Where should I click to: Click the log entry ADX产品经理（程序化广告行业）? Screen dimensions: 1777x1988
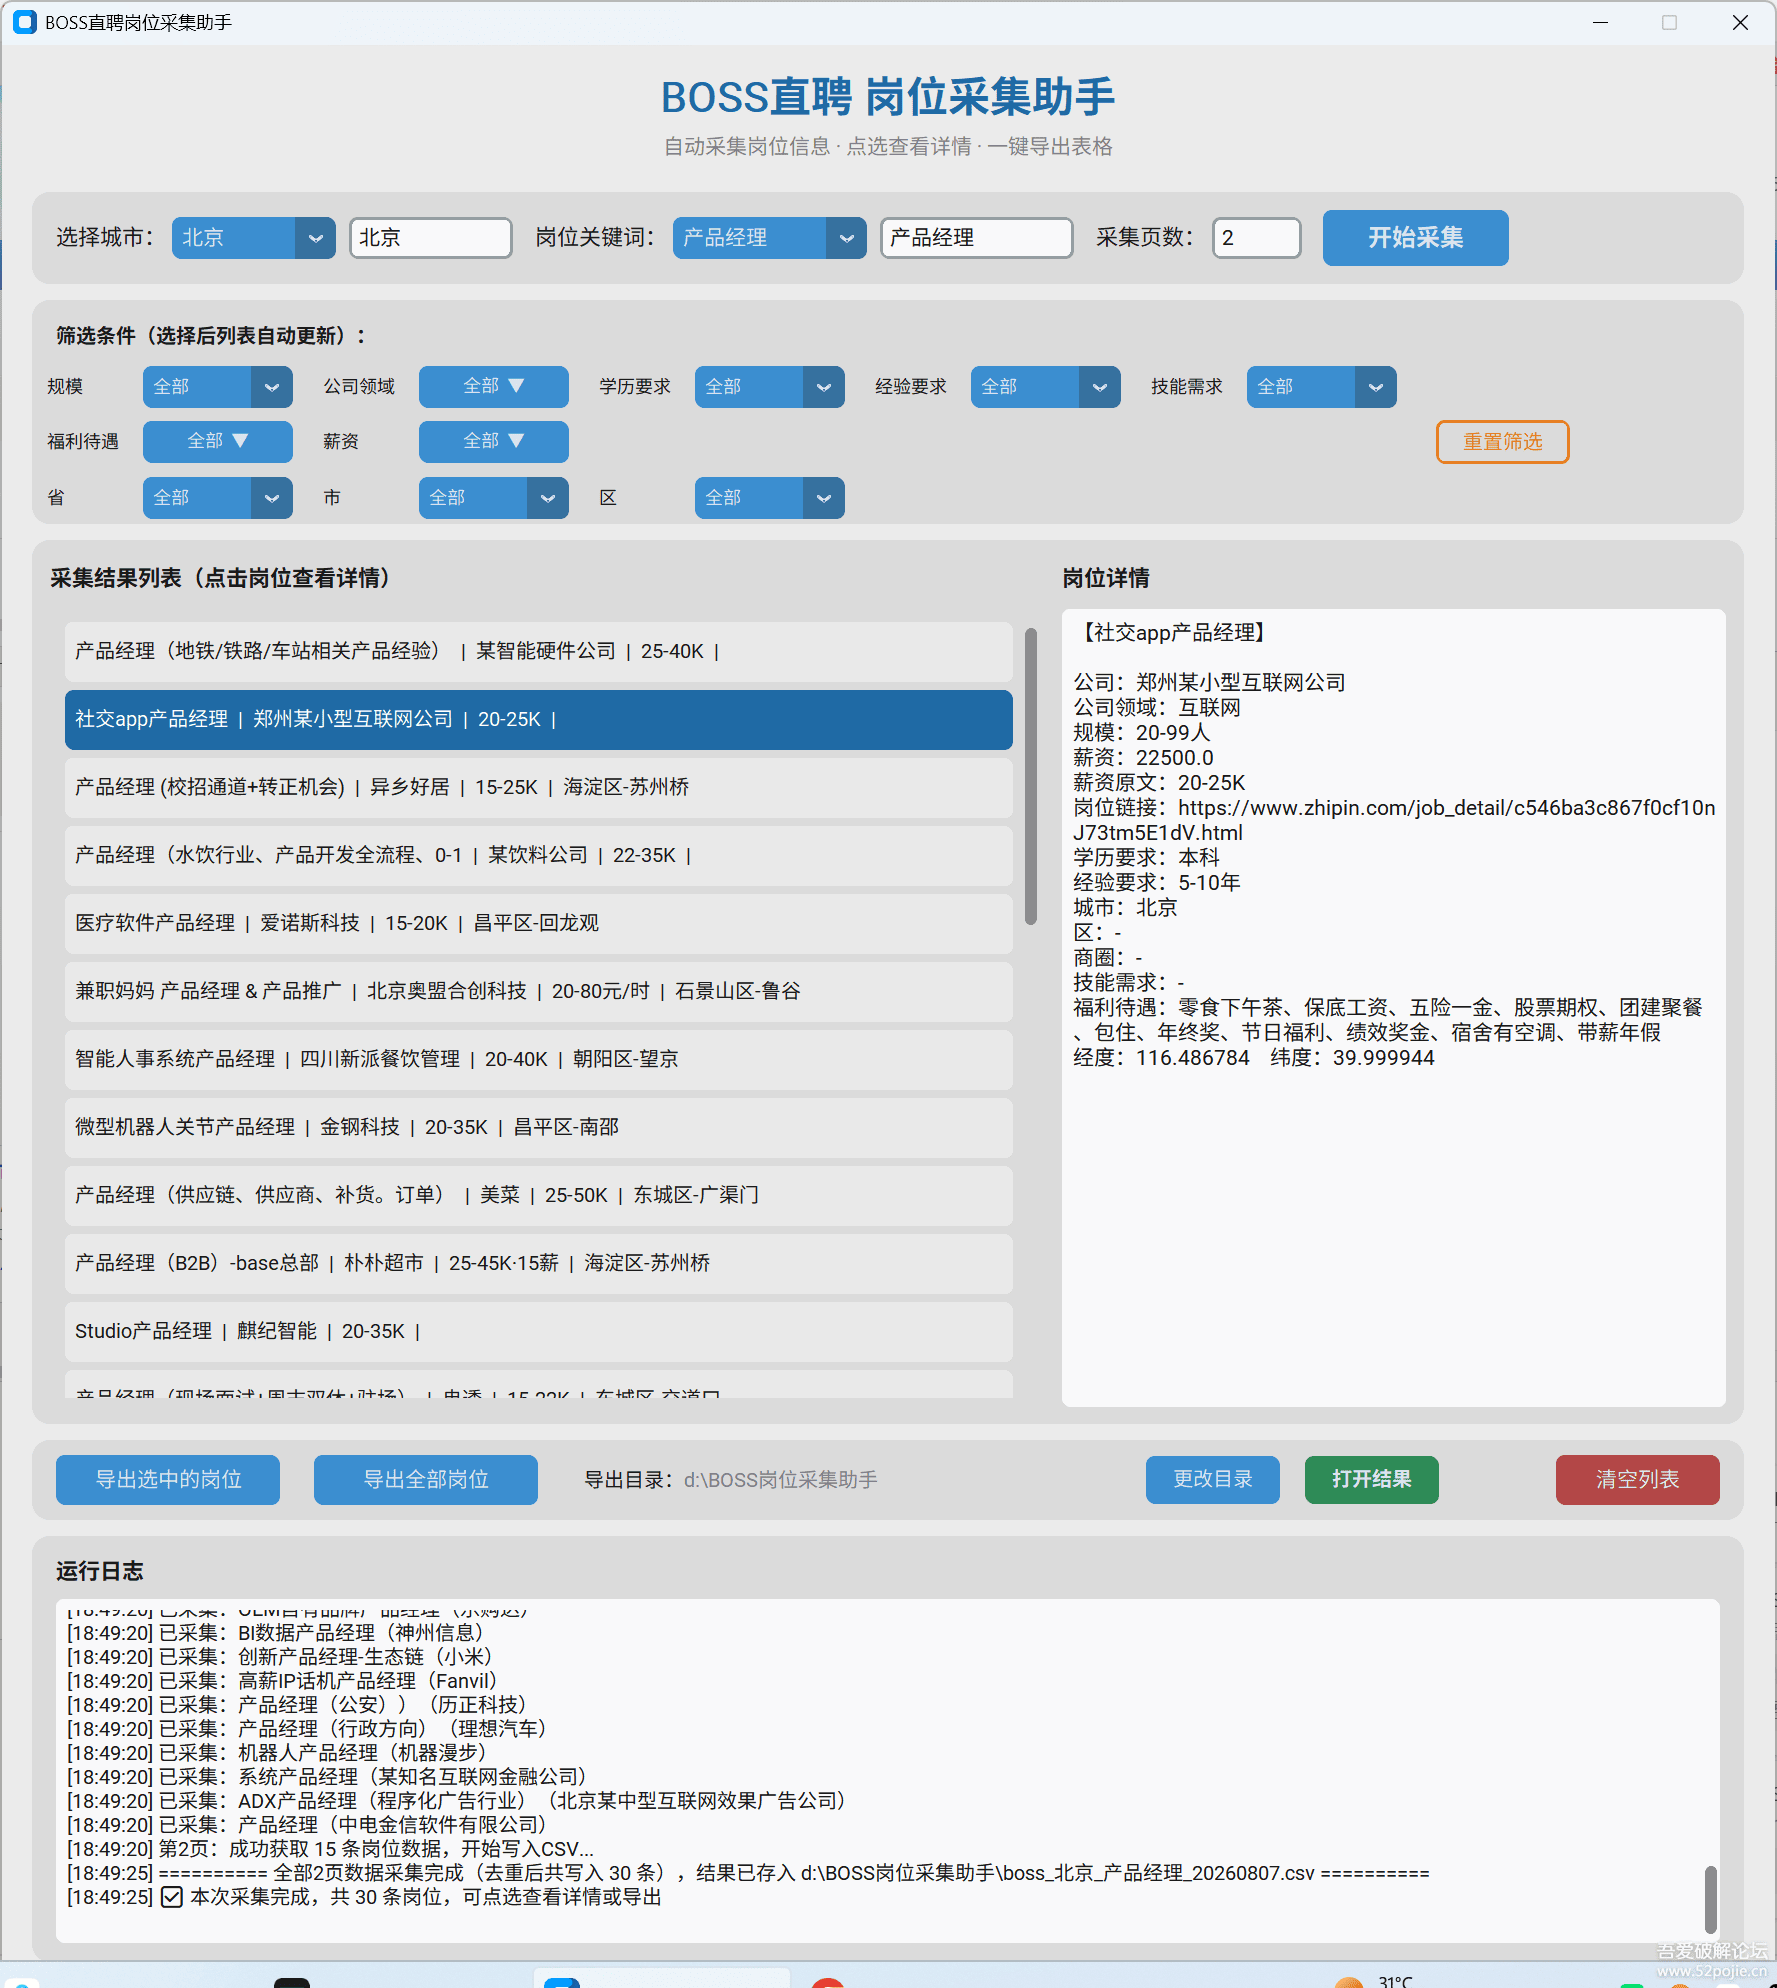click(x=456, y=1801)
